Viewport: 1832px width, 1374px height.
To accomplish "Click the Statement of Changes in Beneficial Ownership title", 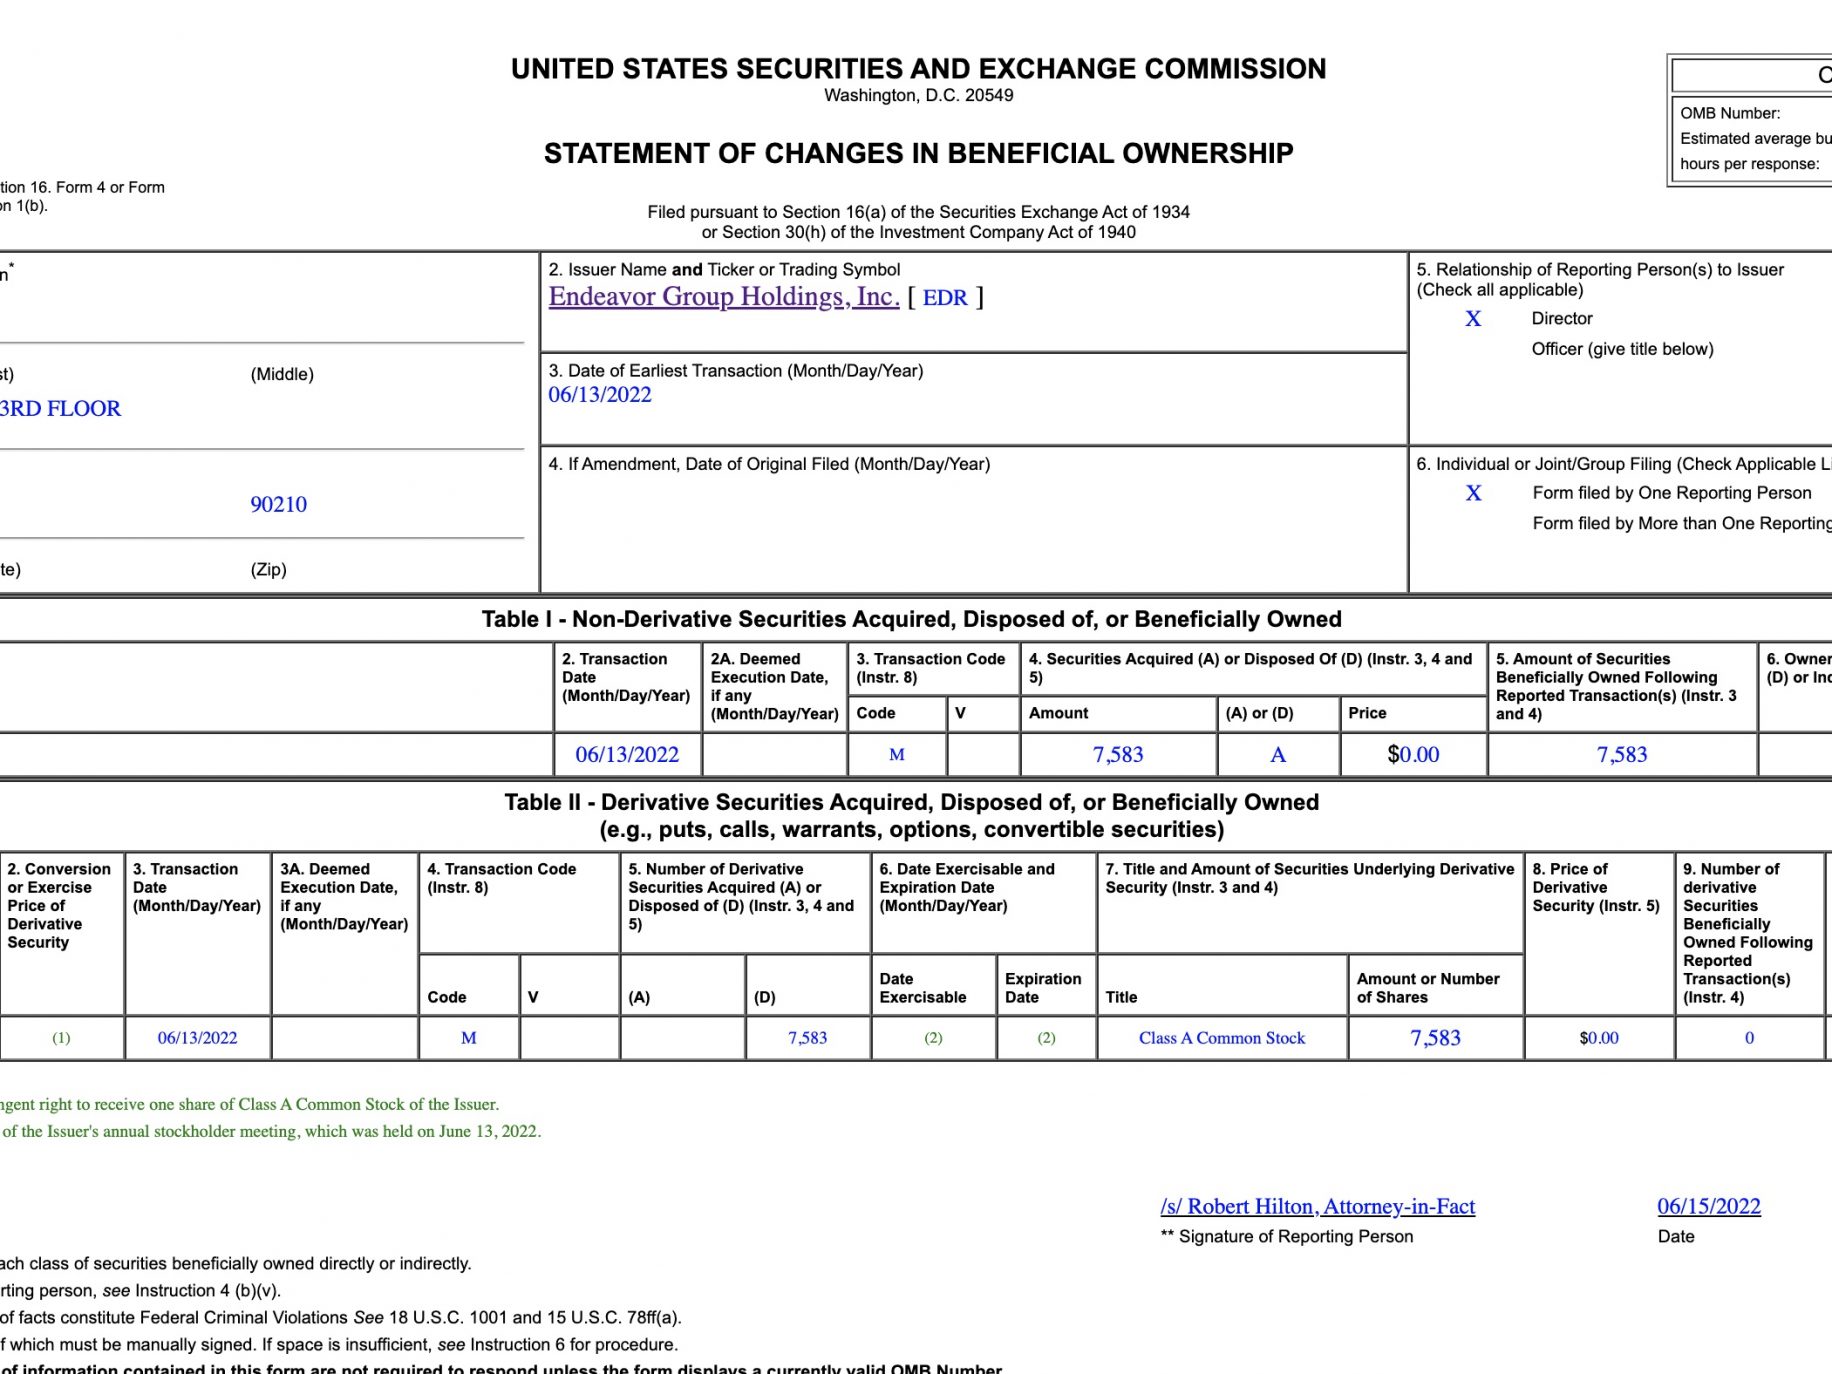I will tap(918, 153).
